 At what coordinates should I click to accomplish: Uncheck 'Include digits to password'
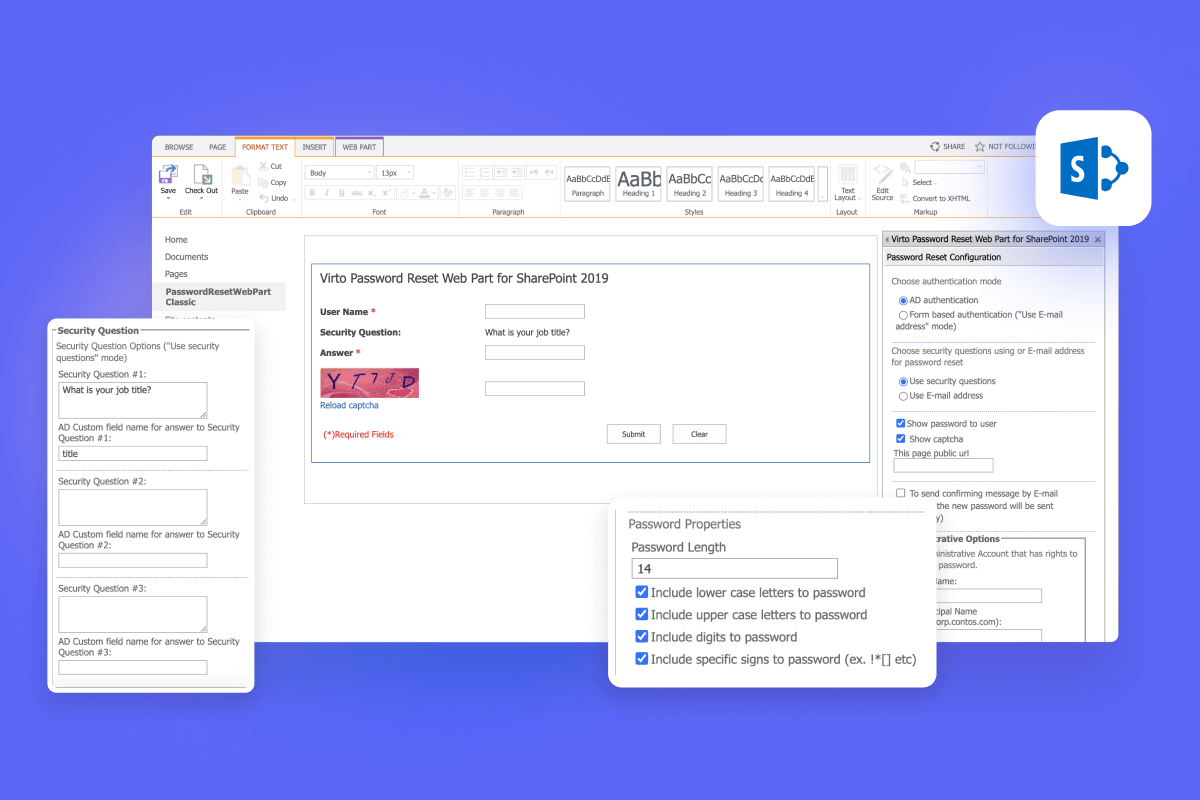[642, 636]
